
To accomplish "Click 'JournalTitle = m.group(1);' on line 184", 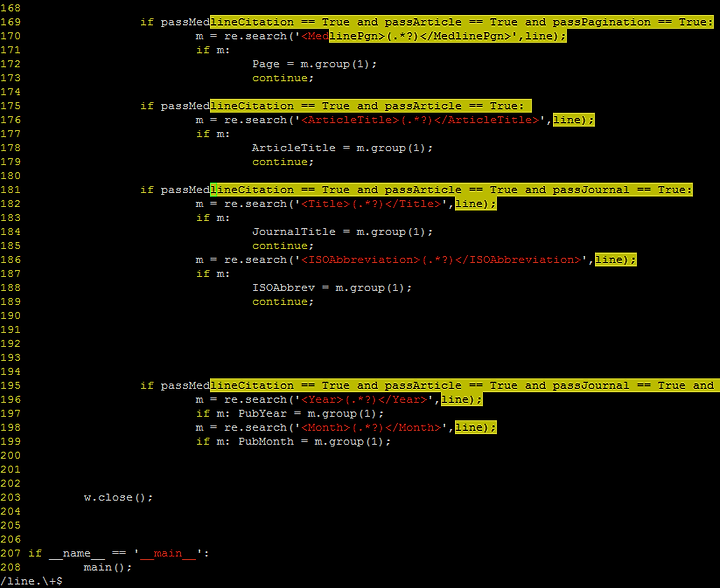I will [x=342, y=232].
